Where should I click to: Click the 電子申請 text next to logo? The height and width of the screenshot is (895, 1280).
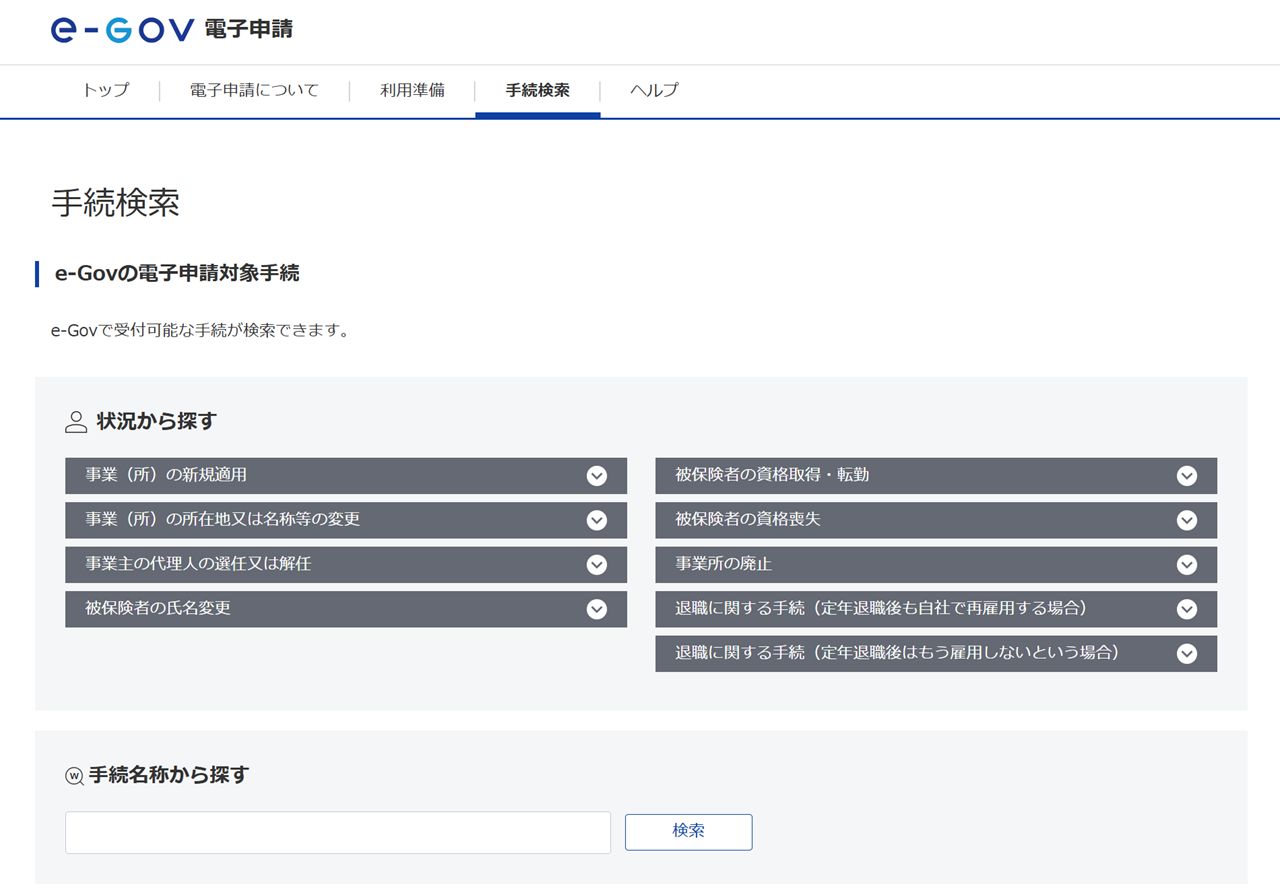[x=248, y=30]
